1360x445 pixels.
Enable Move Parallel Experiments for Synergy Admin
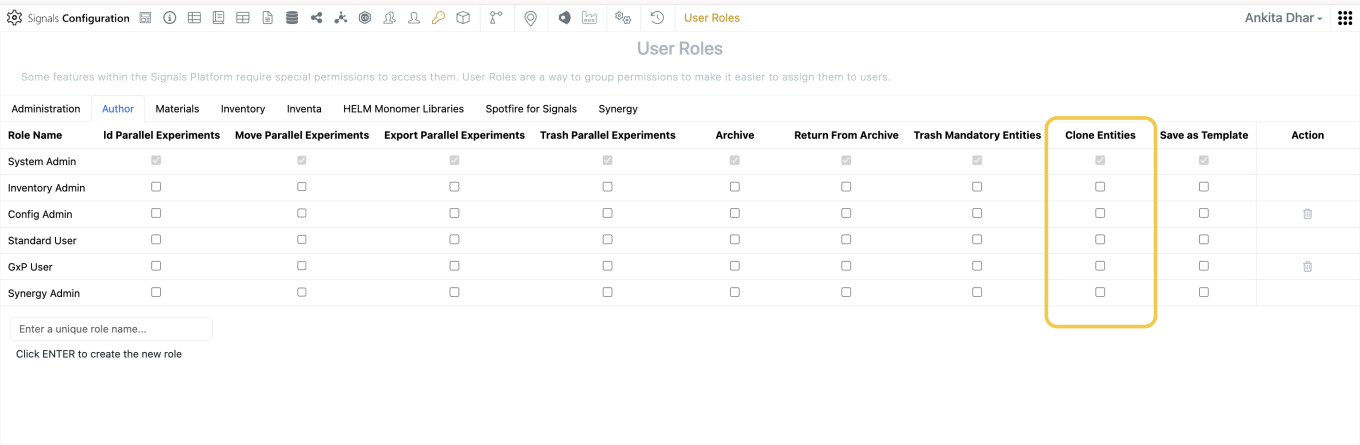(302, 293)
